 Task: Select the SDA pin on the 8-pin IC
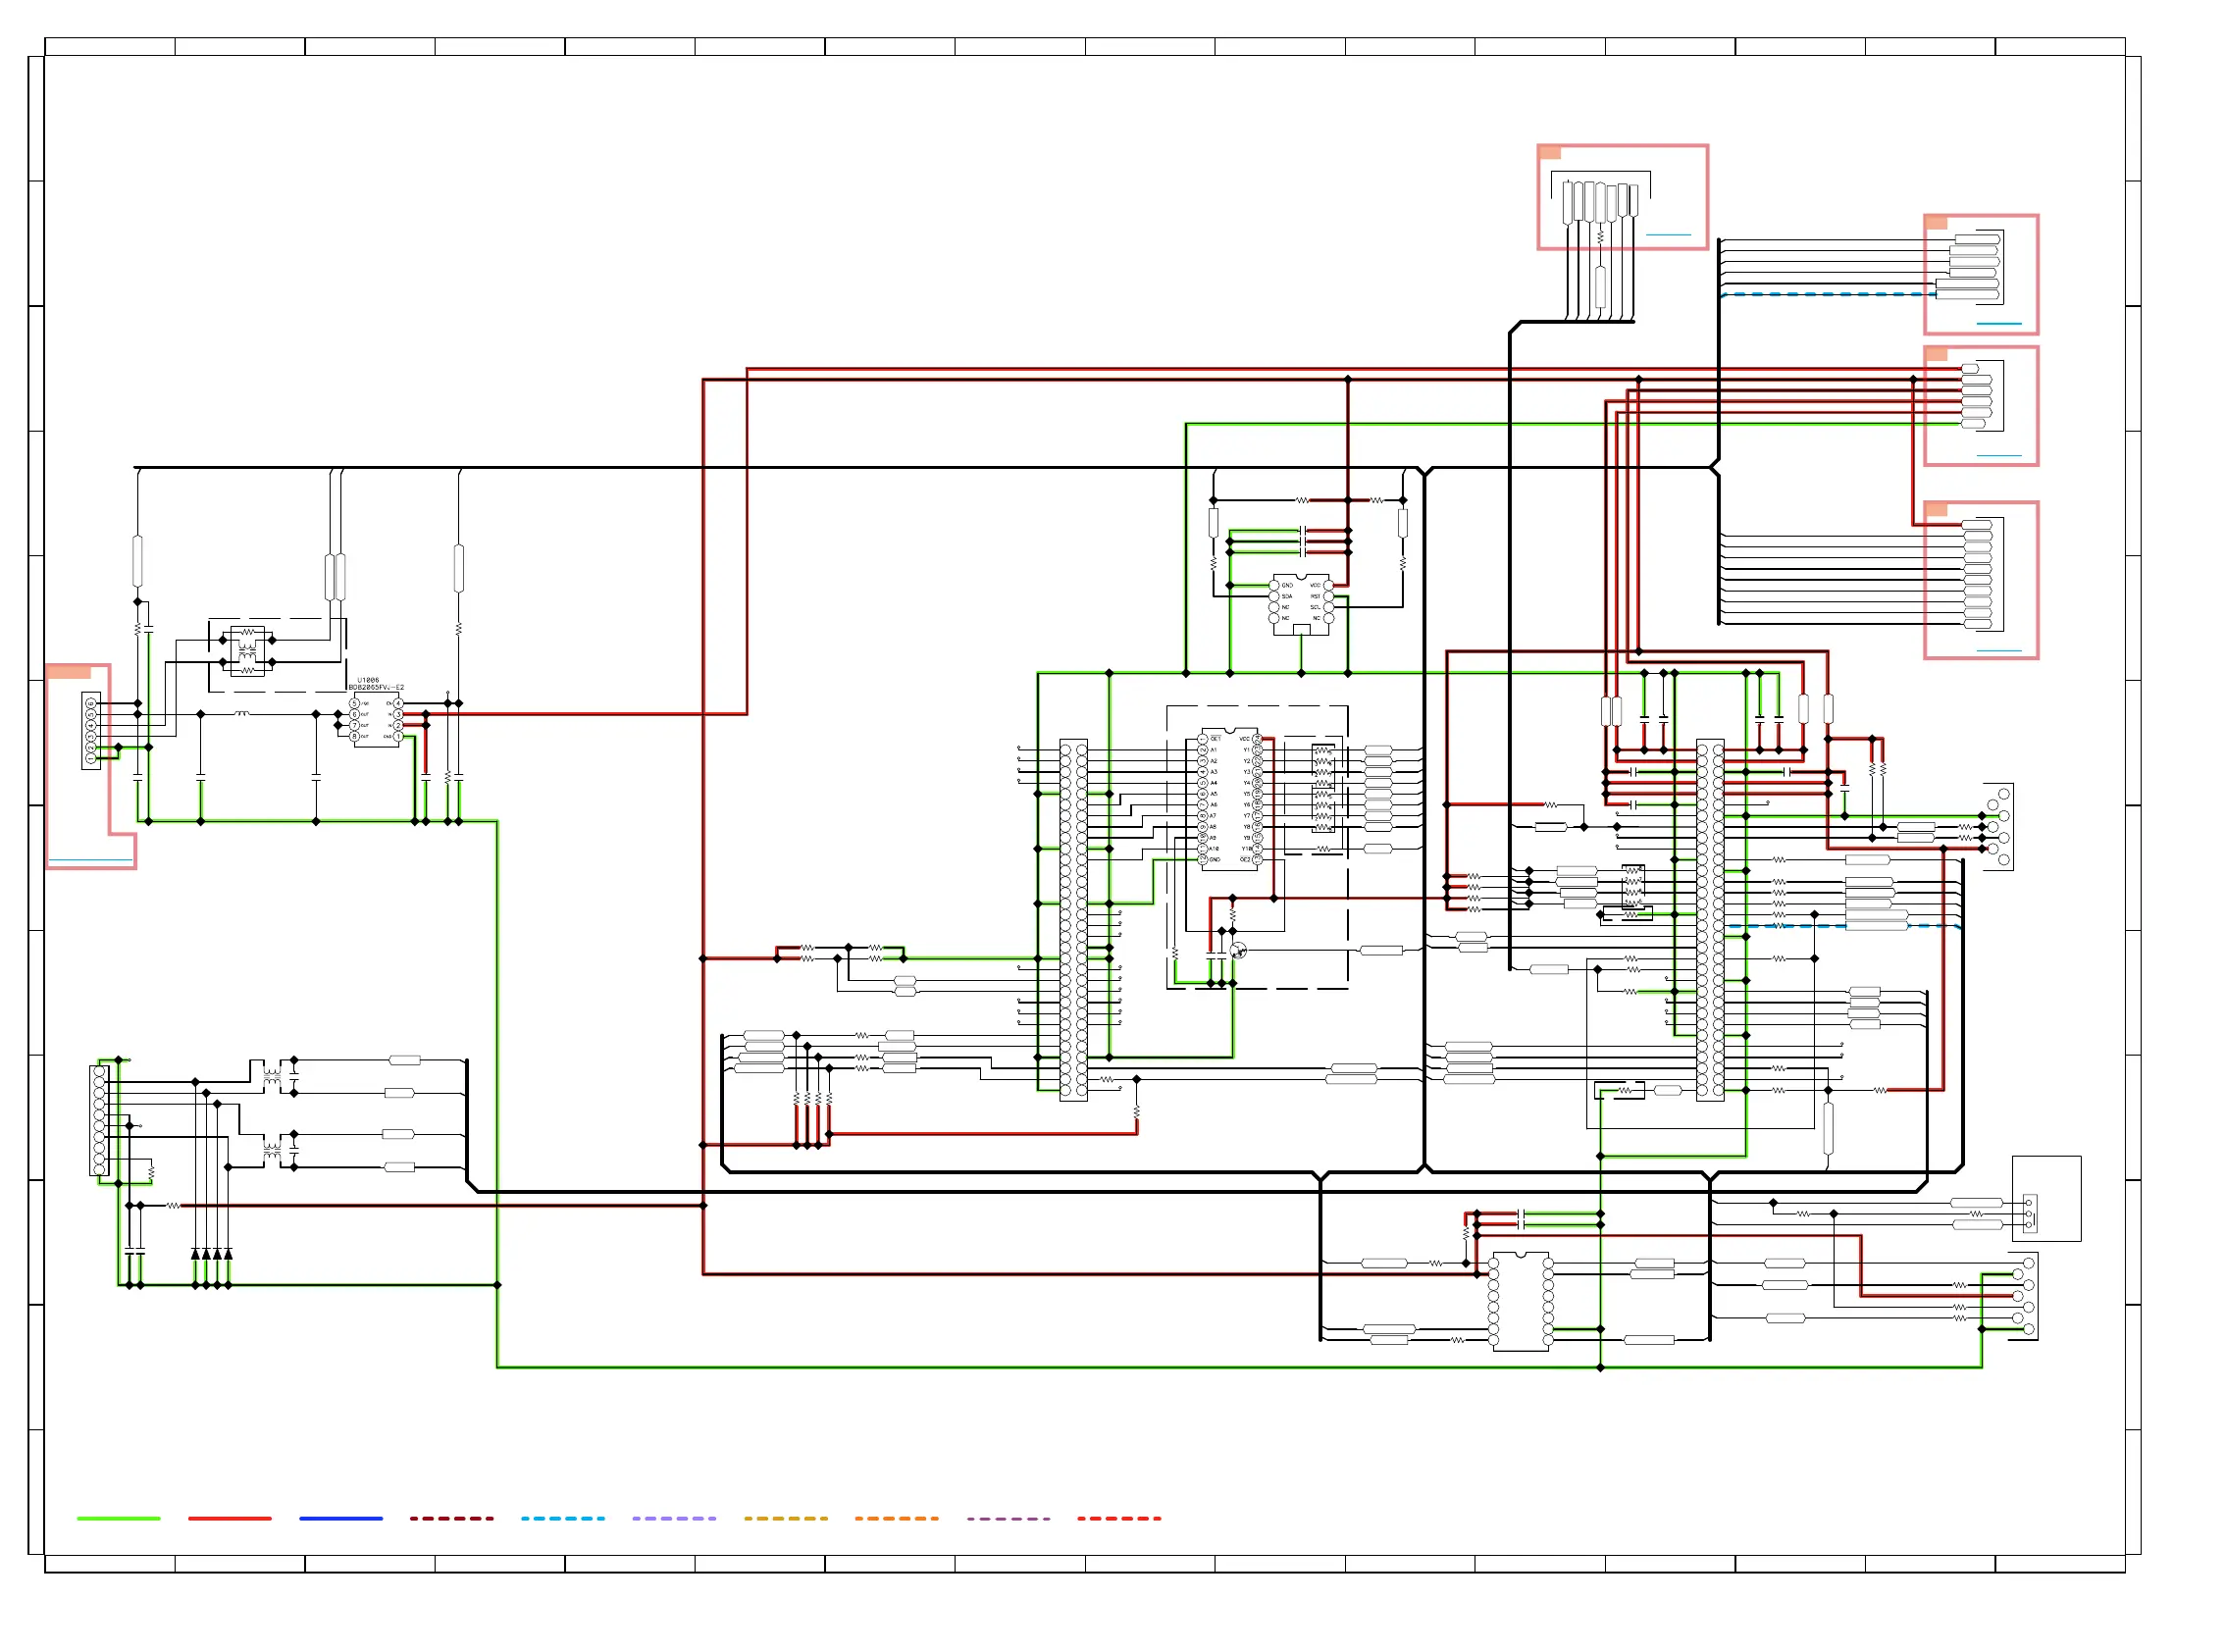tap(1274, 596)
